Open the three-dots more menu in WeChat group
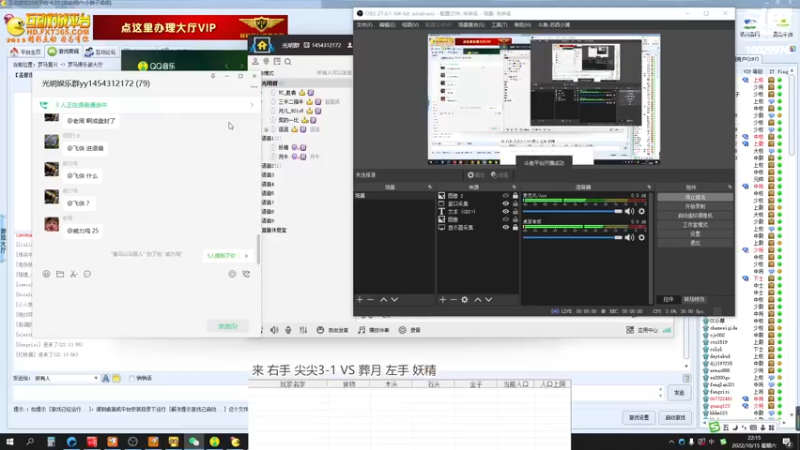The image size is (800, 450). [254, 87]
